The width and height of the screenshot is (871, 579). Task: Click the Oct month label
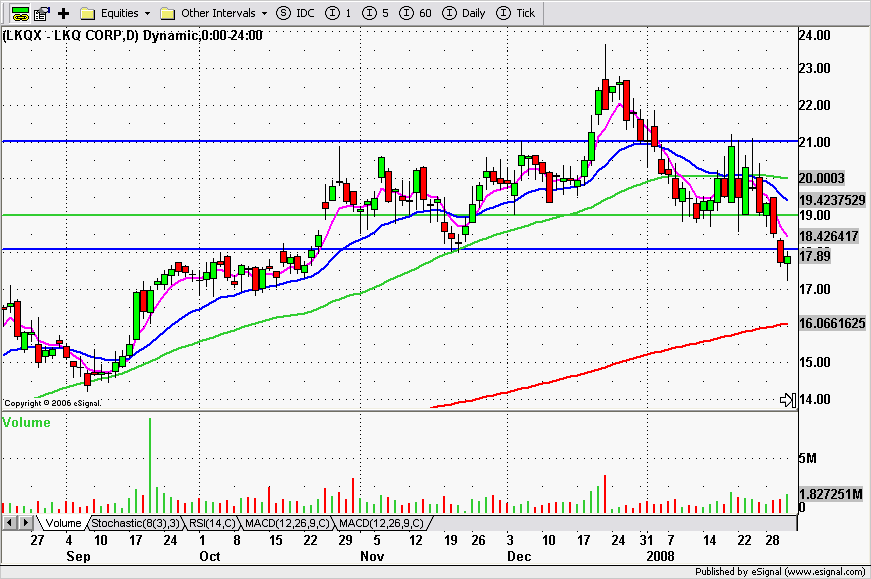(x=209, y=556)
